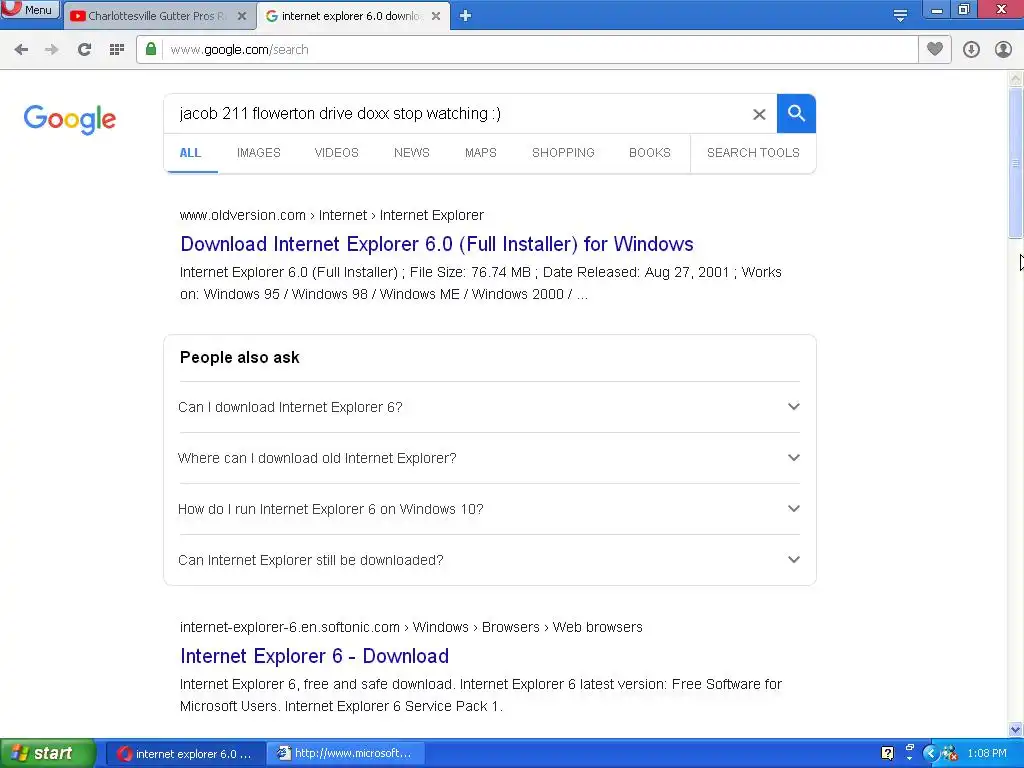Image resolution: width=1024 pixels, height=768 pixels.
Task: Open the tab menu icon in title bar
Action: pos(900,16)
